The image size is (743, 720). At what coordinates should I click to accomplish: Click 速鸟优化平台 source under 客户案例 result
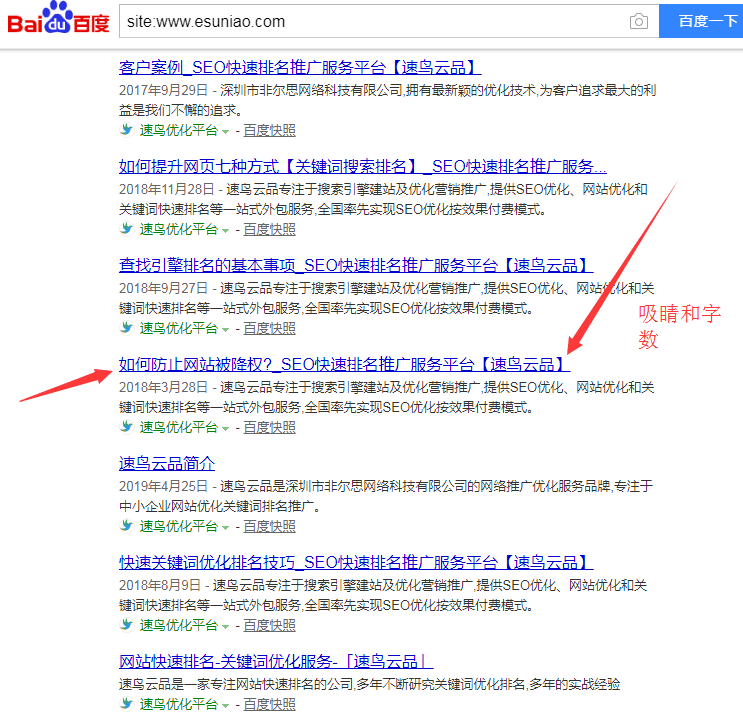point(179,130)
